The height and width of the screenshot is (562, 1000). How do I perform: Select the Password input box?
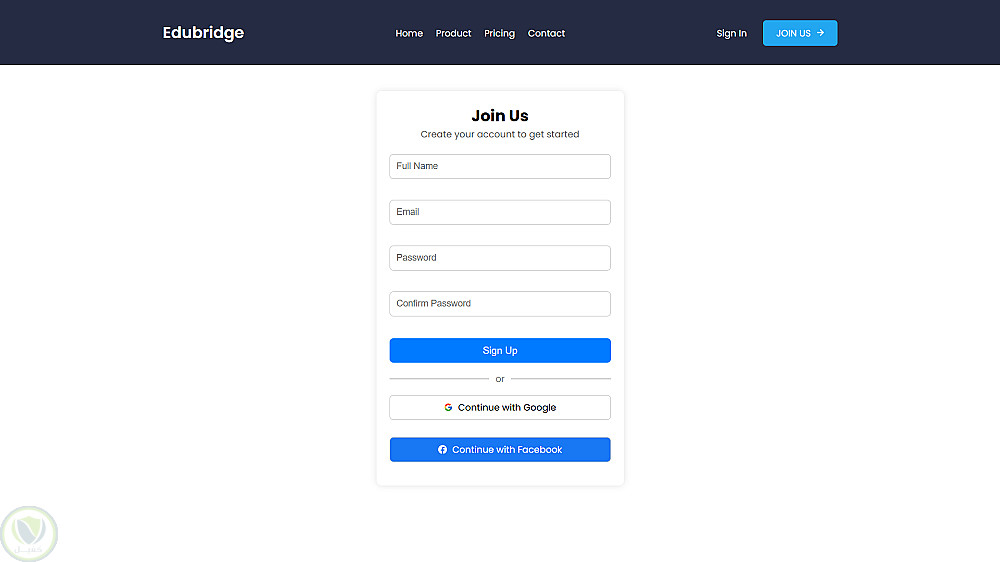(500, 258)
